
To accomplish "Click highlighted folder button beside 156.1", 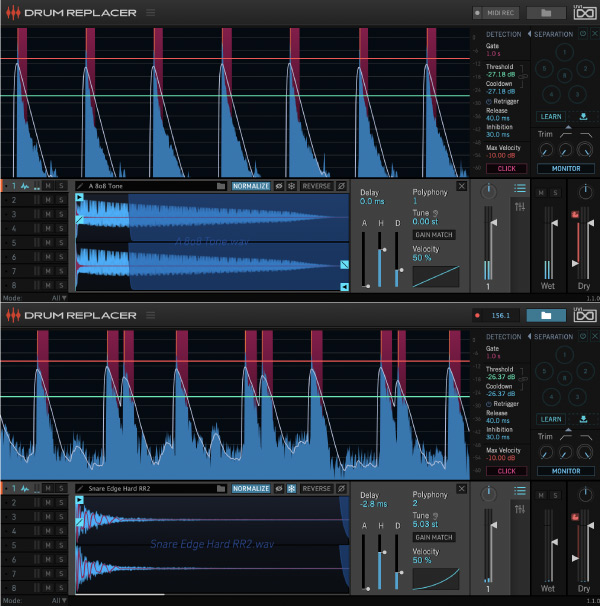I will pyautogui.click(x=546, y=315).
